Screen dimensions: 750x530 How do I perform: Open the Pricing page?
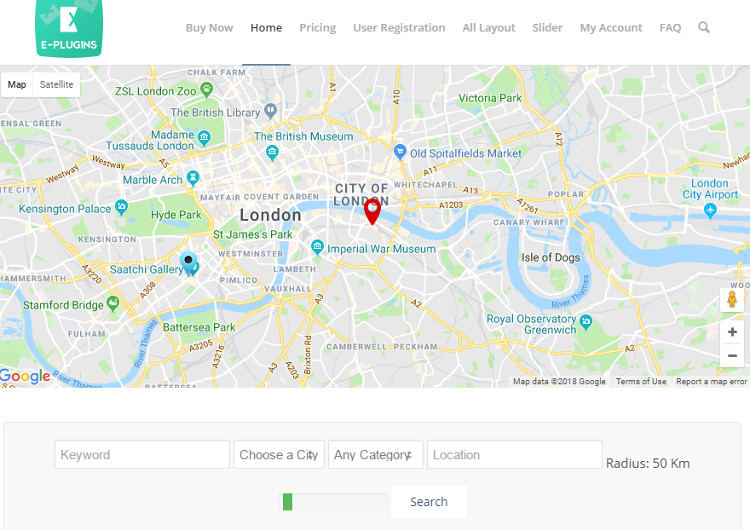[x=318, y=28]
